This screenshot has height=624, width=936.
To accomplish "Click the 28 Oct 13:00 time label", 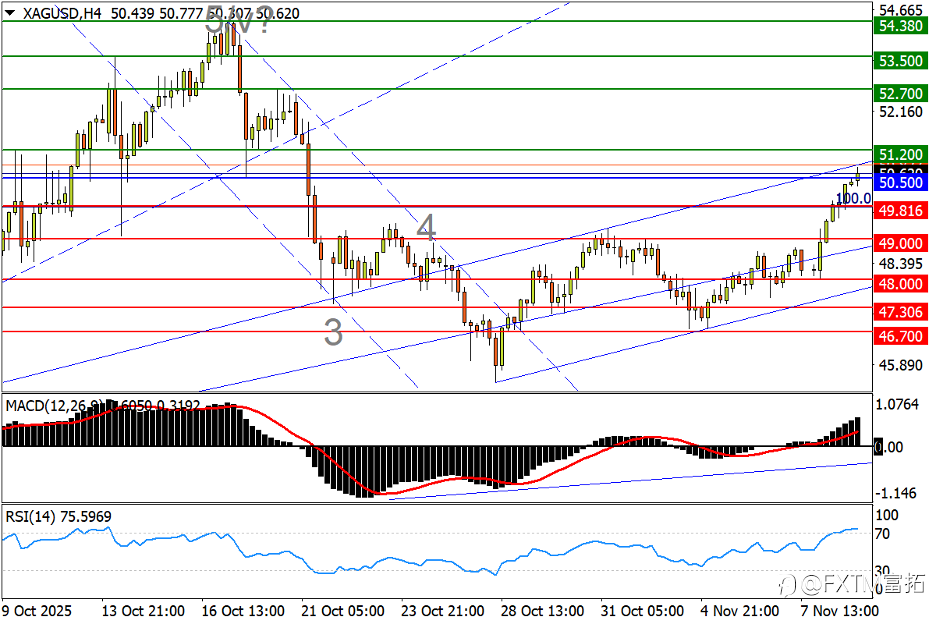I will (543, 611).
